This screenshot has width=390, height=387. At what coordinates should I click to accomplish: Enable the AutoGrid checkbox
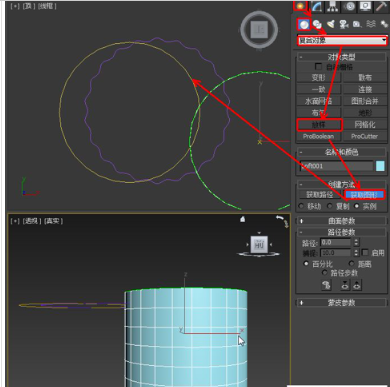(x=319, y=66)
